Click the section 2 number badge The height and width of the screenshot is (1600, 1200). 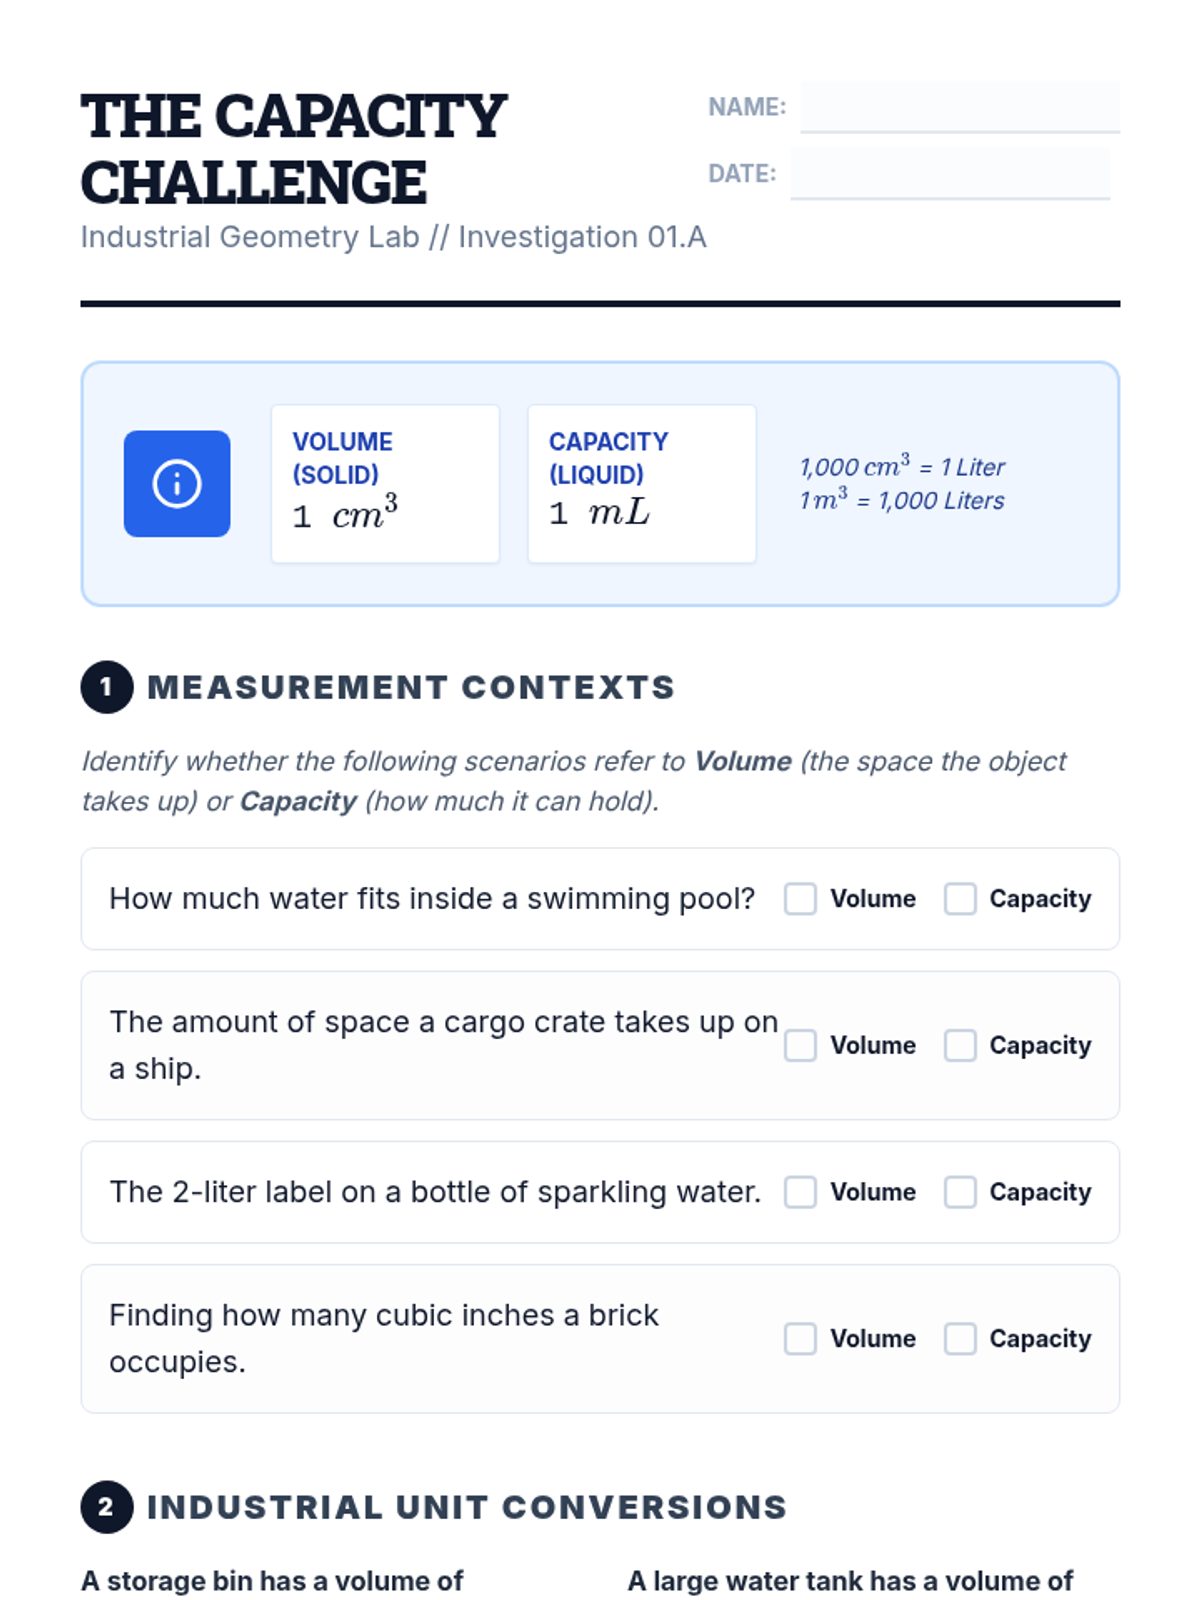pos(107,1507)
